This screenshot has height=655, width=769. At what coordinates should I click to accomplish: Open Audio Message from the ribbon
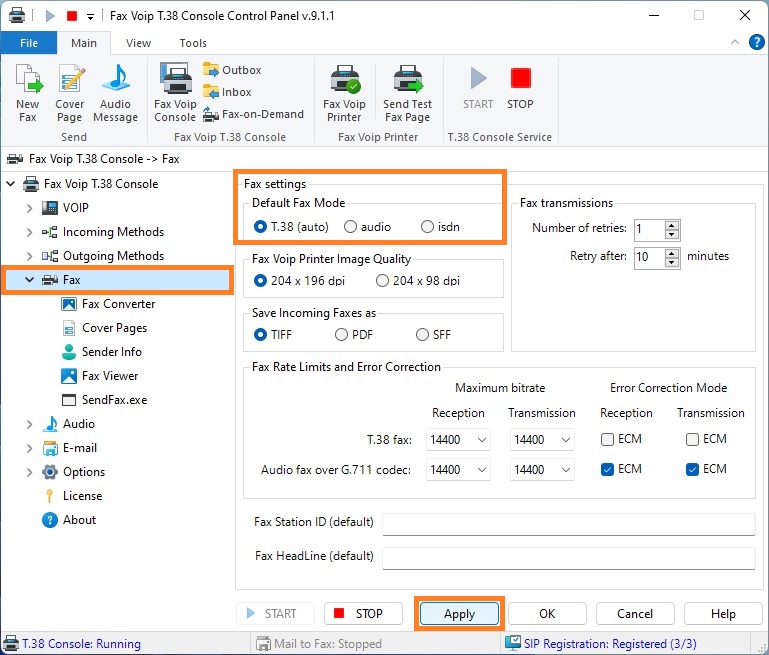(116, 93)
